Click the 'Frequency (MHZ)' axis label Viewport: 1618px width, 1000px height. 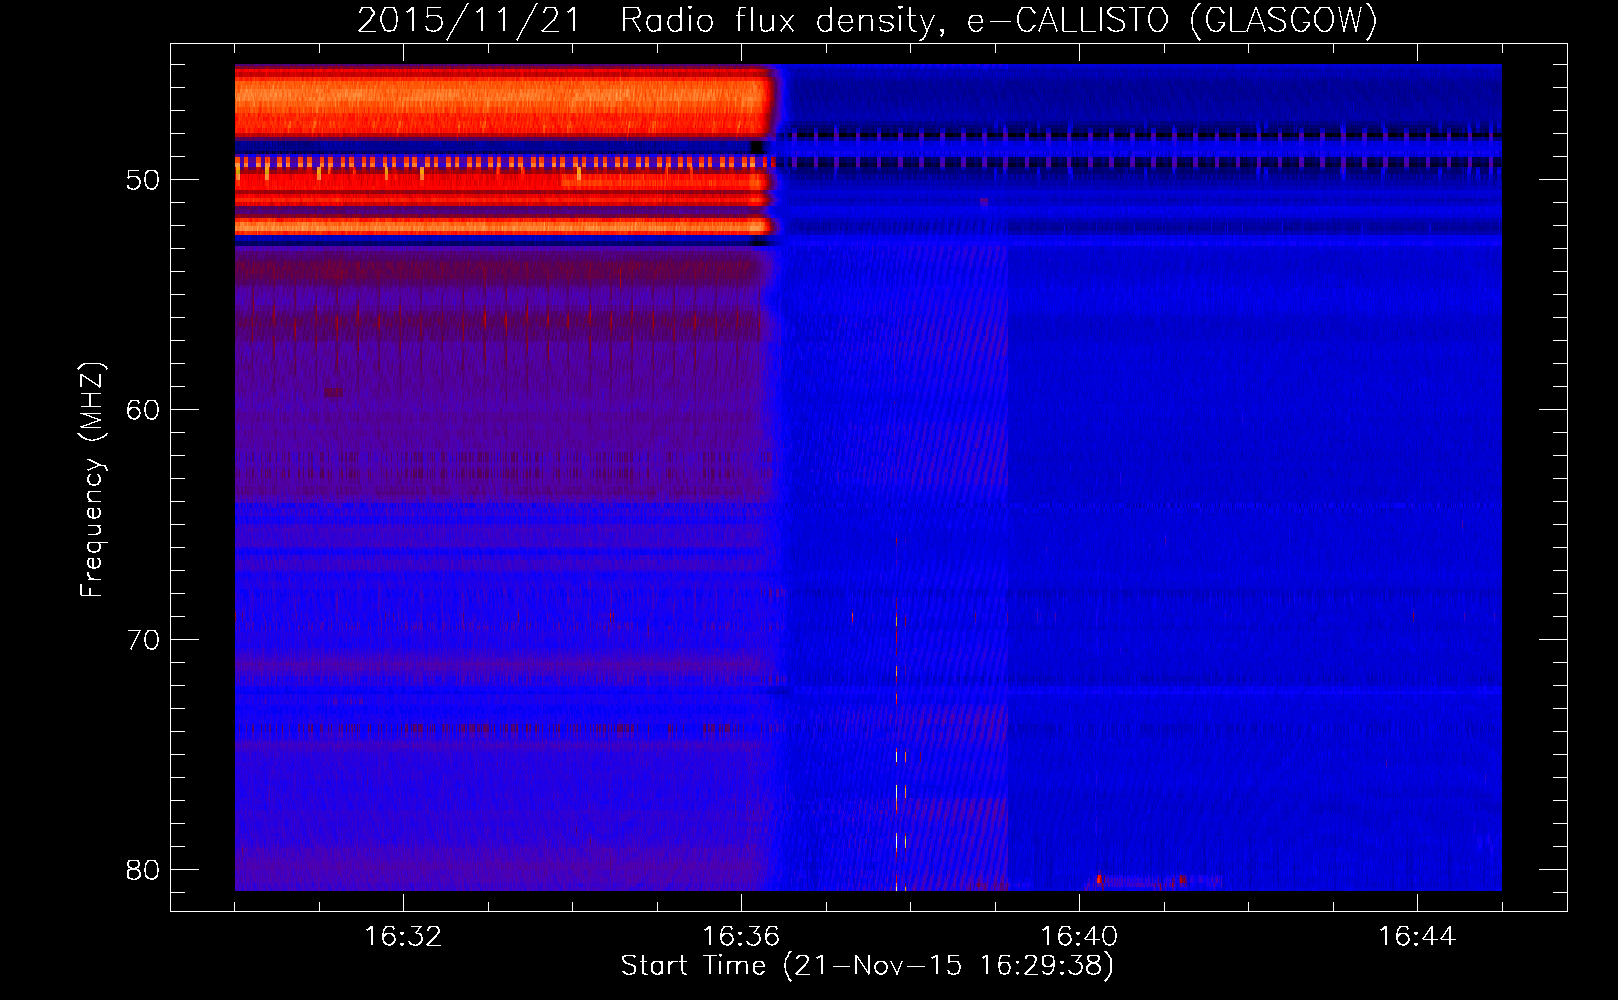[x=91, y=480]
